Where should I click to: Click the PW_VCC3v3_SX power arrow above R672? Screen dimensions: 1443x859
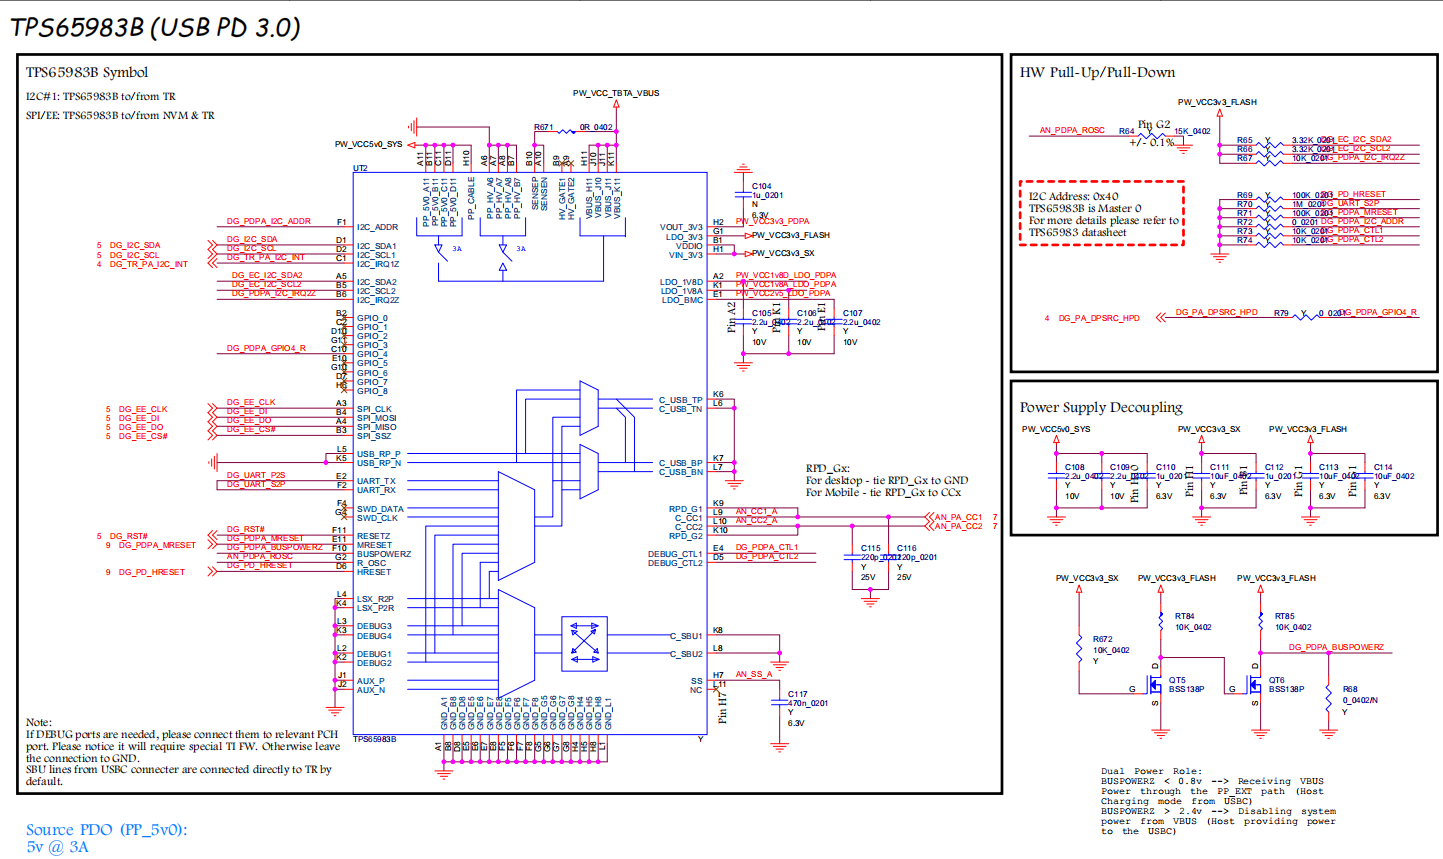(x=1080, y=589)
